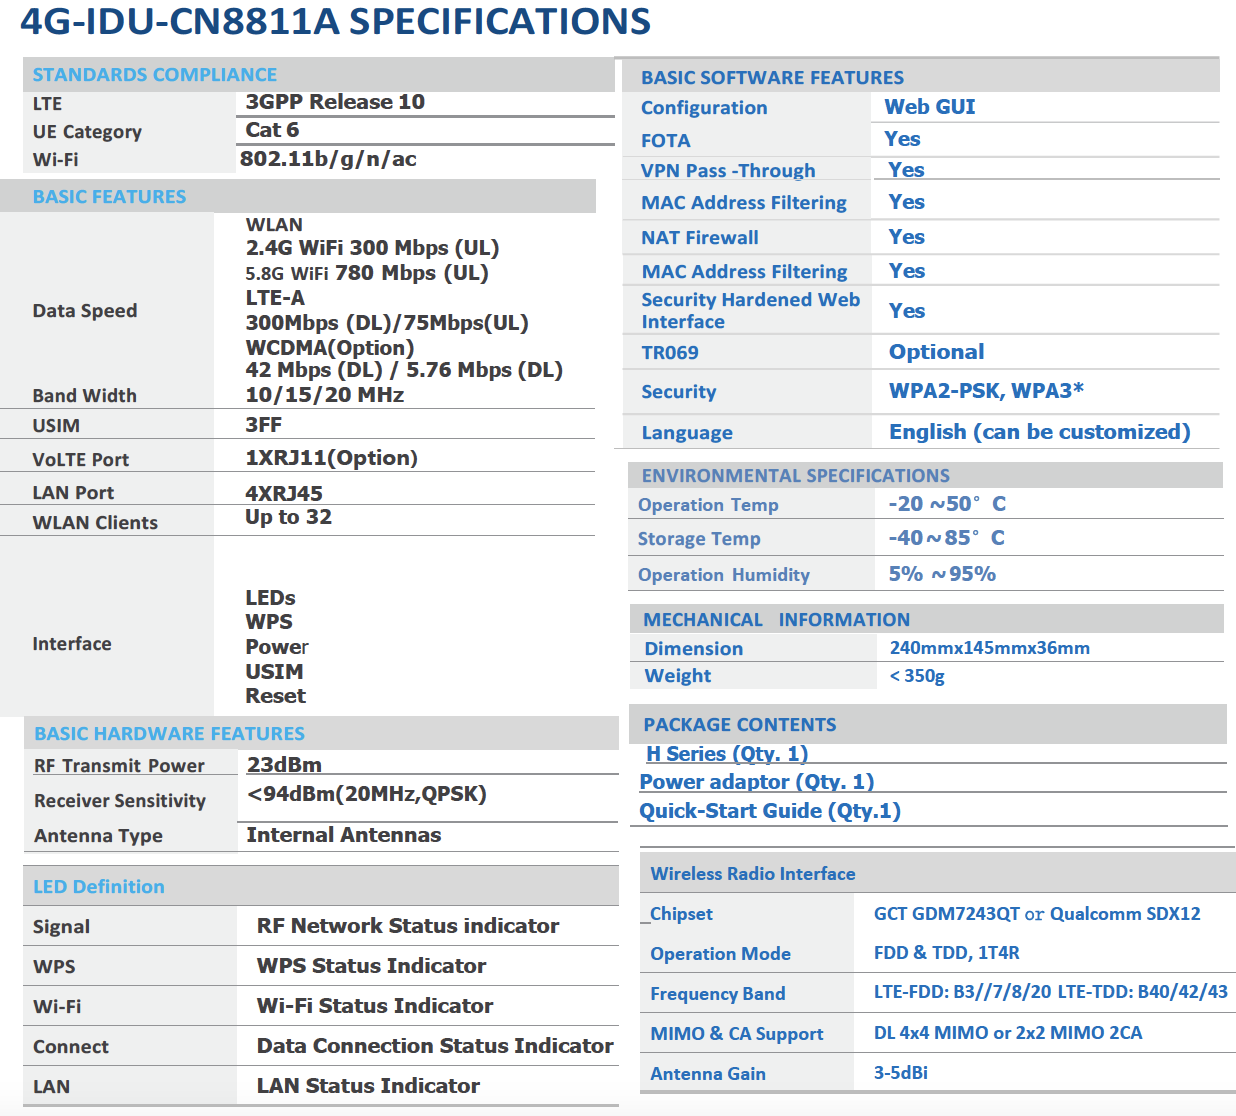Select the 5% ~95% humidity value
Image resolution: width=1236 pixels, height=1116 pixels.
point(942,574)
